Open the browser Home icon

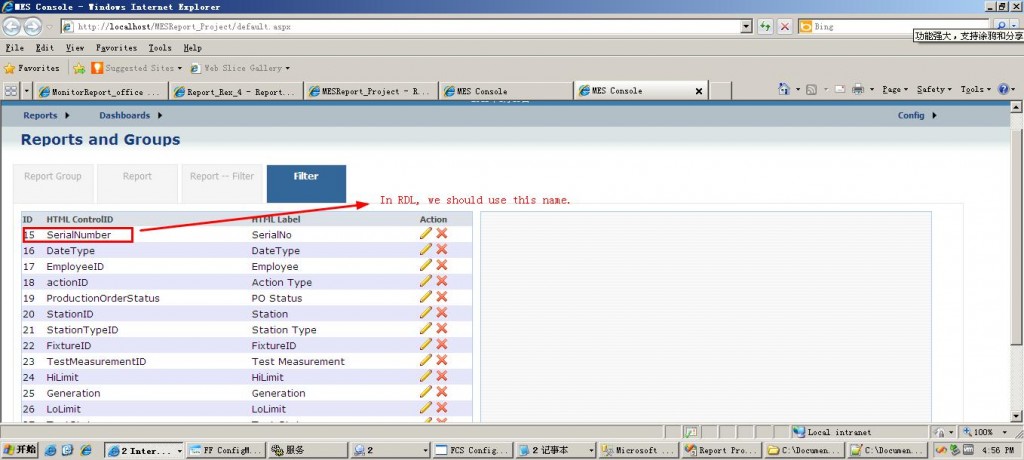[x=785, y=89]
